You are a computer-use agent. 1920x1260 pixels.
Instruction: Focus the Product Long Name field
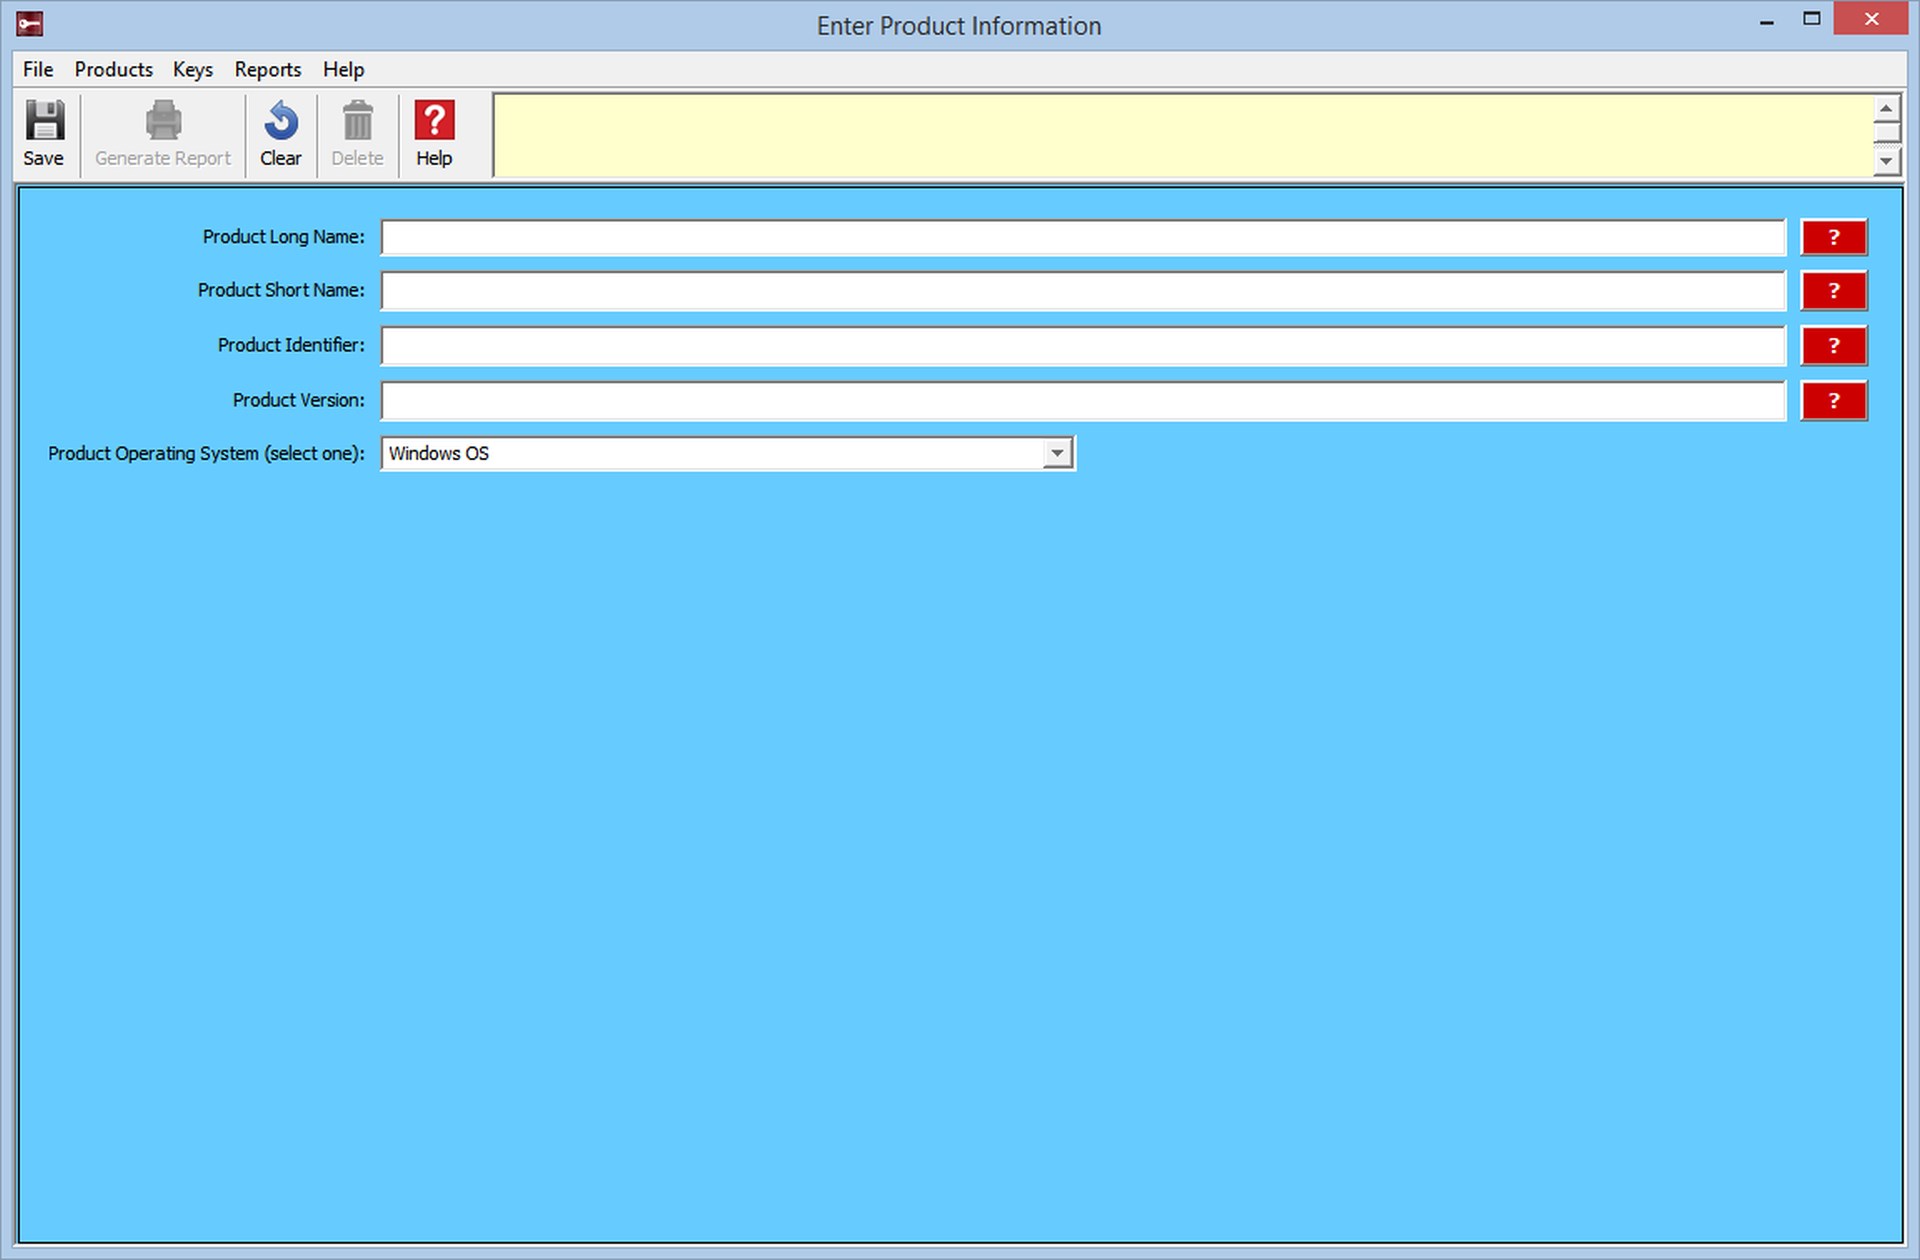tap(1082, 238)
